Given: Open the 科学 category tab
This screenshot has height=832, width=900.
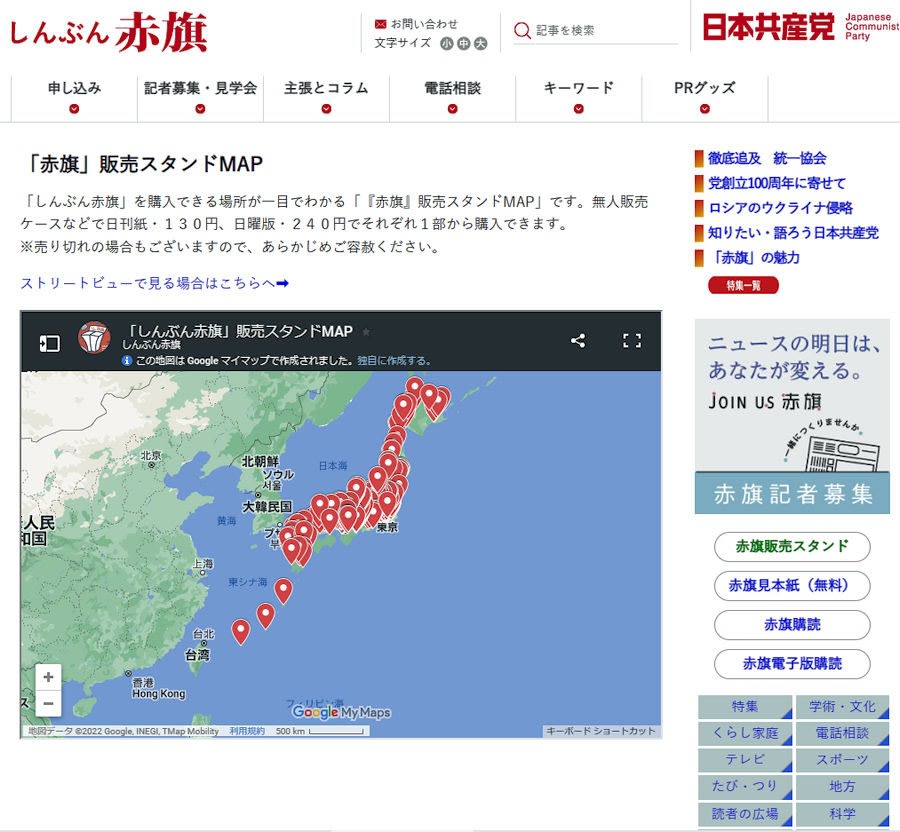Looking at the screenshot, I should 842,814.
